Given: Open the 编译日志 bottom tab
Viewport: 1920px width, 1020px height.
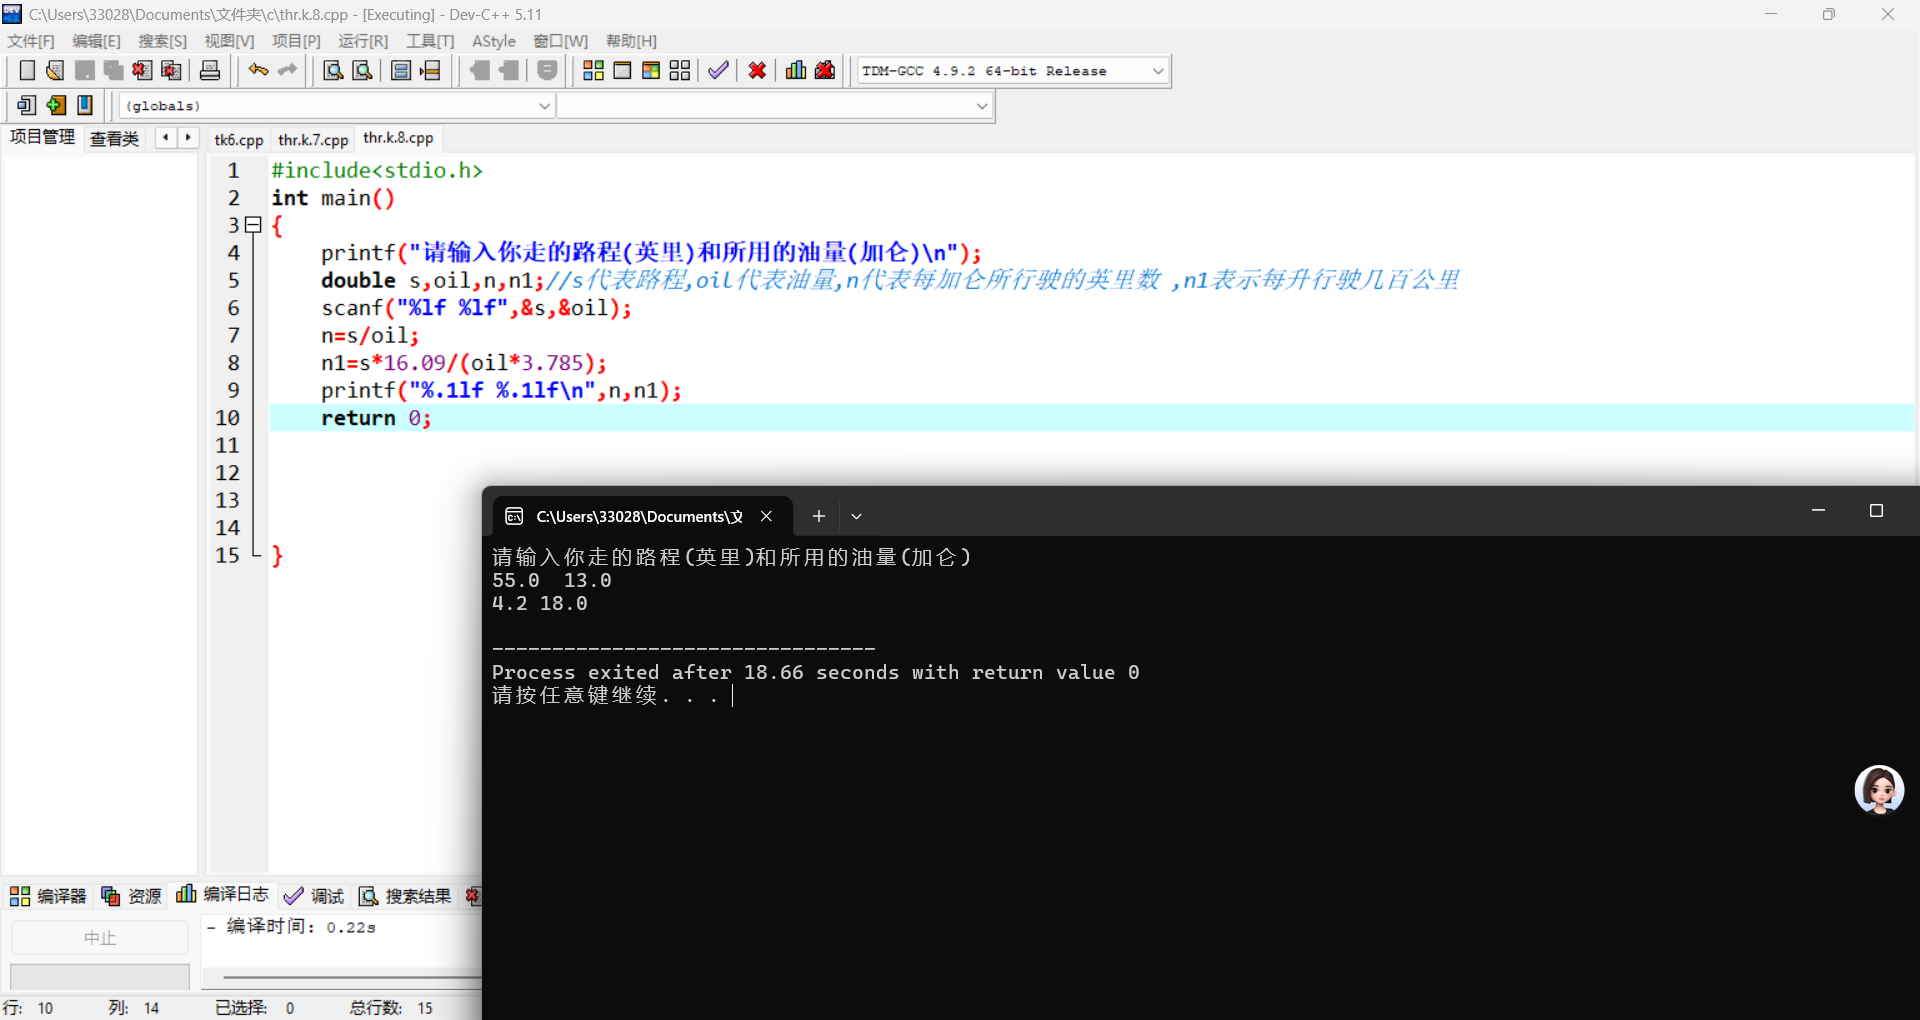Looking at the screenshot, I should 223,894.
